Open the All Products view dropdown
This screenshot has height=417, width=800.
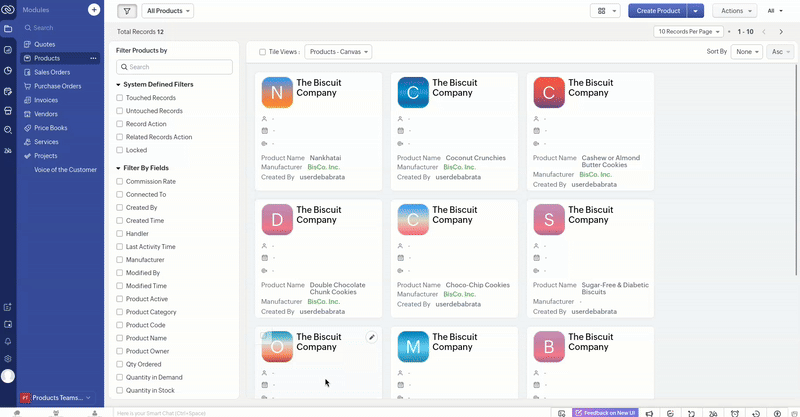tap(168, 11)
